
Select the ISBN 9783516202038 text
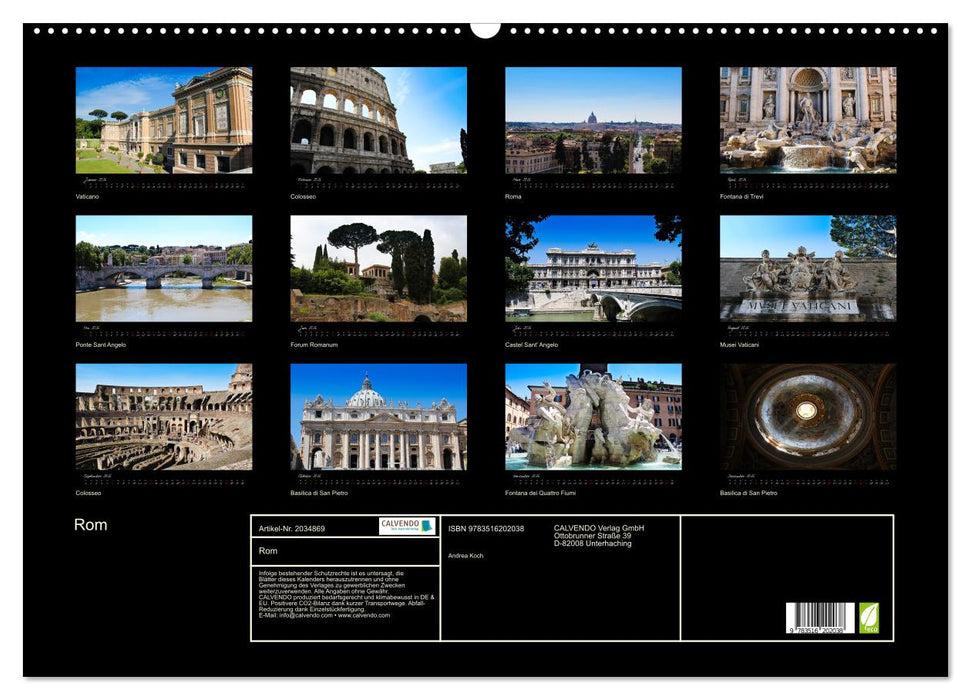tap(485, 529)
